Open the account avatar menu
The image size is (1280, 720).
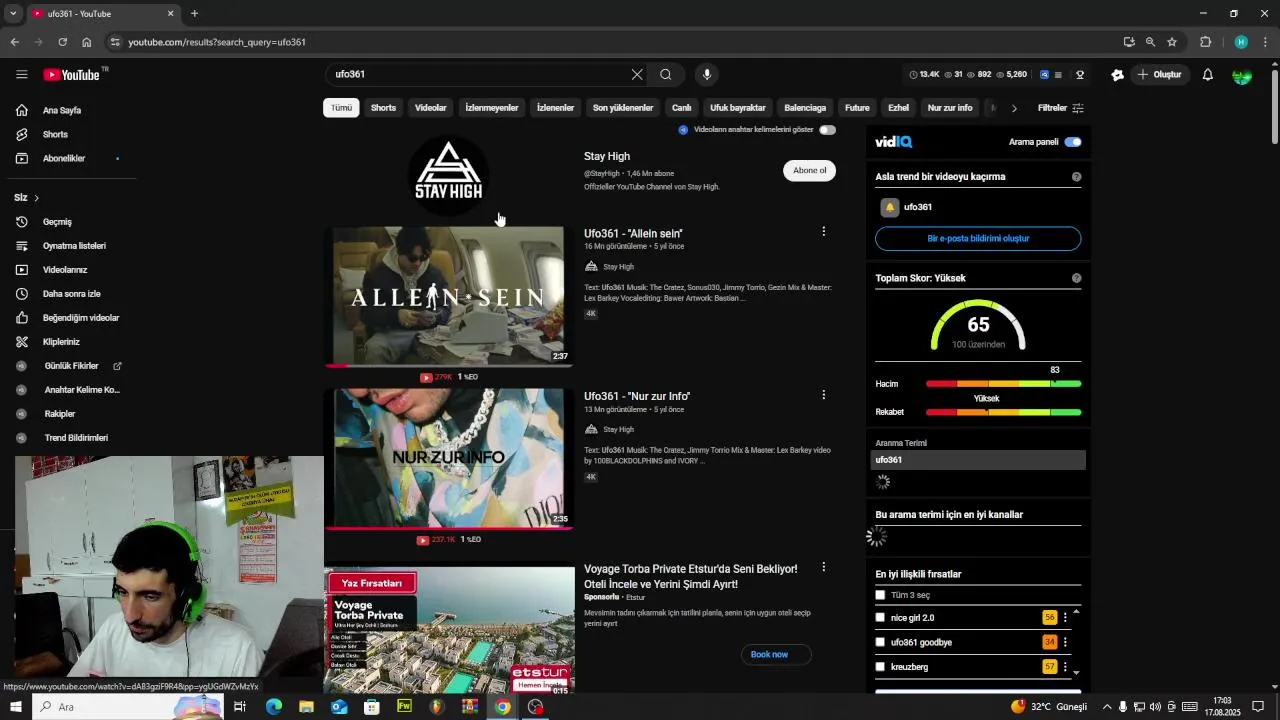[1242, 75]
